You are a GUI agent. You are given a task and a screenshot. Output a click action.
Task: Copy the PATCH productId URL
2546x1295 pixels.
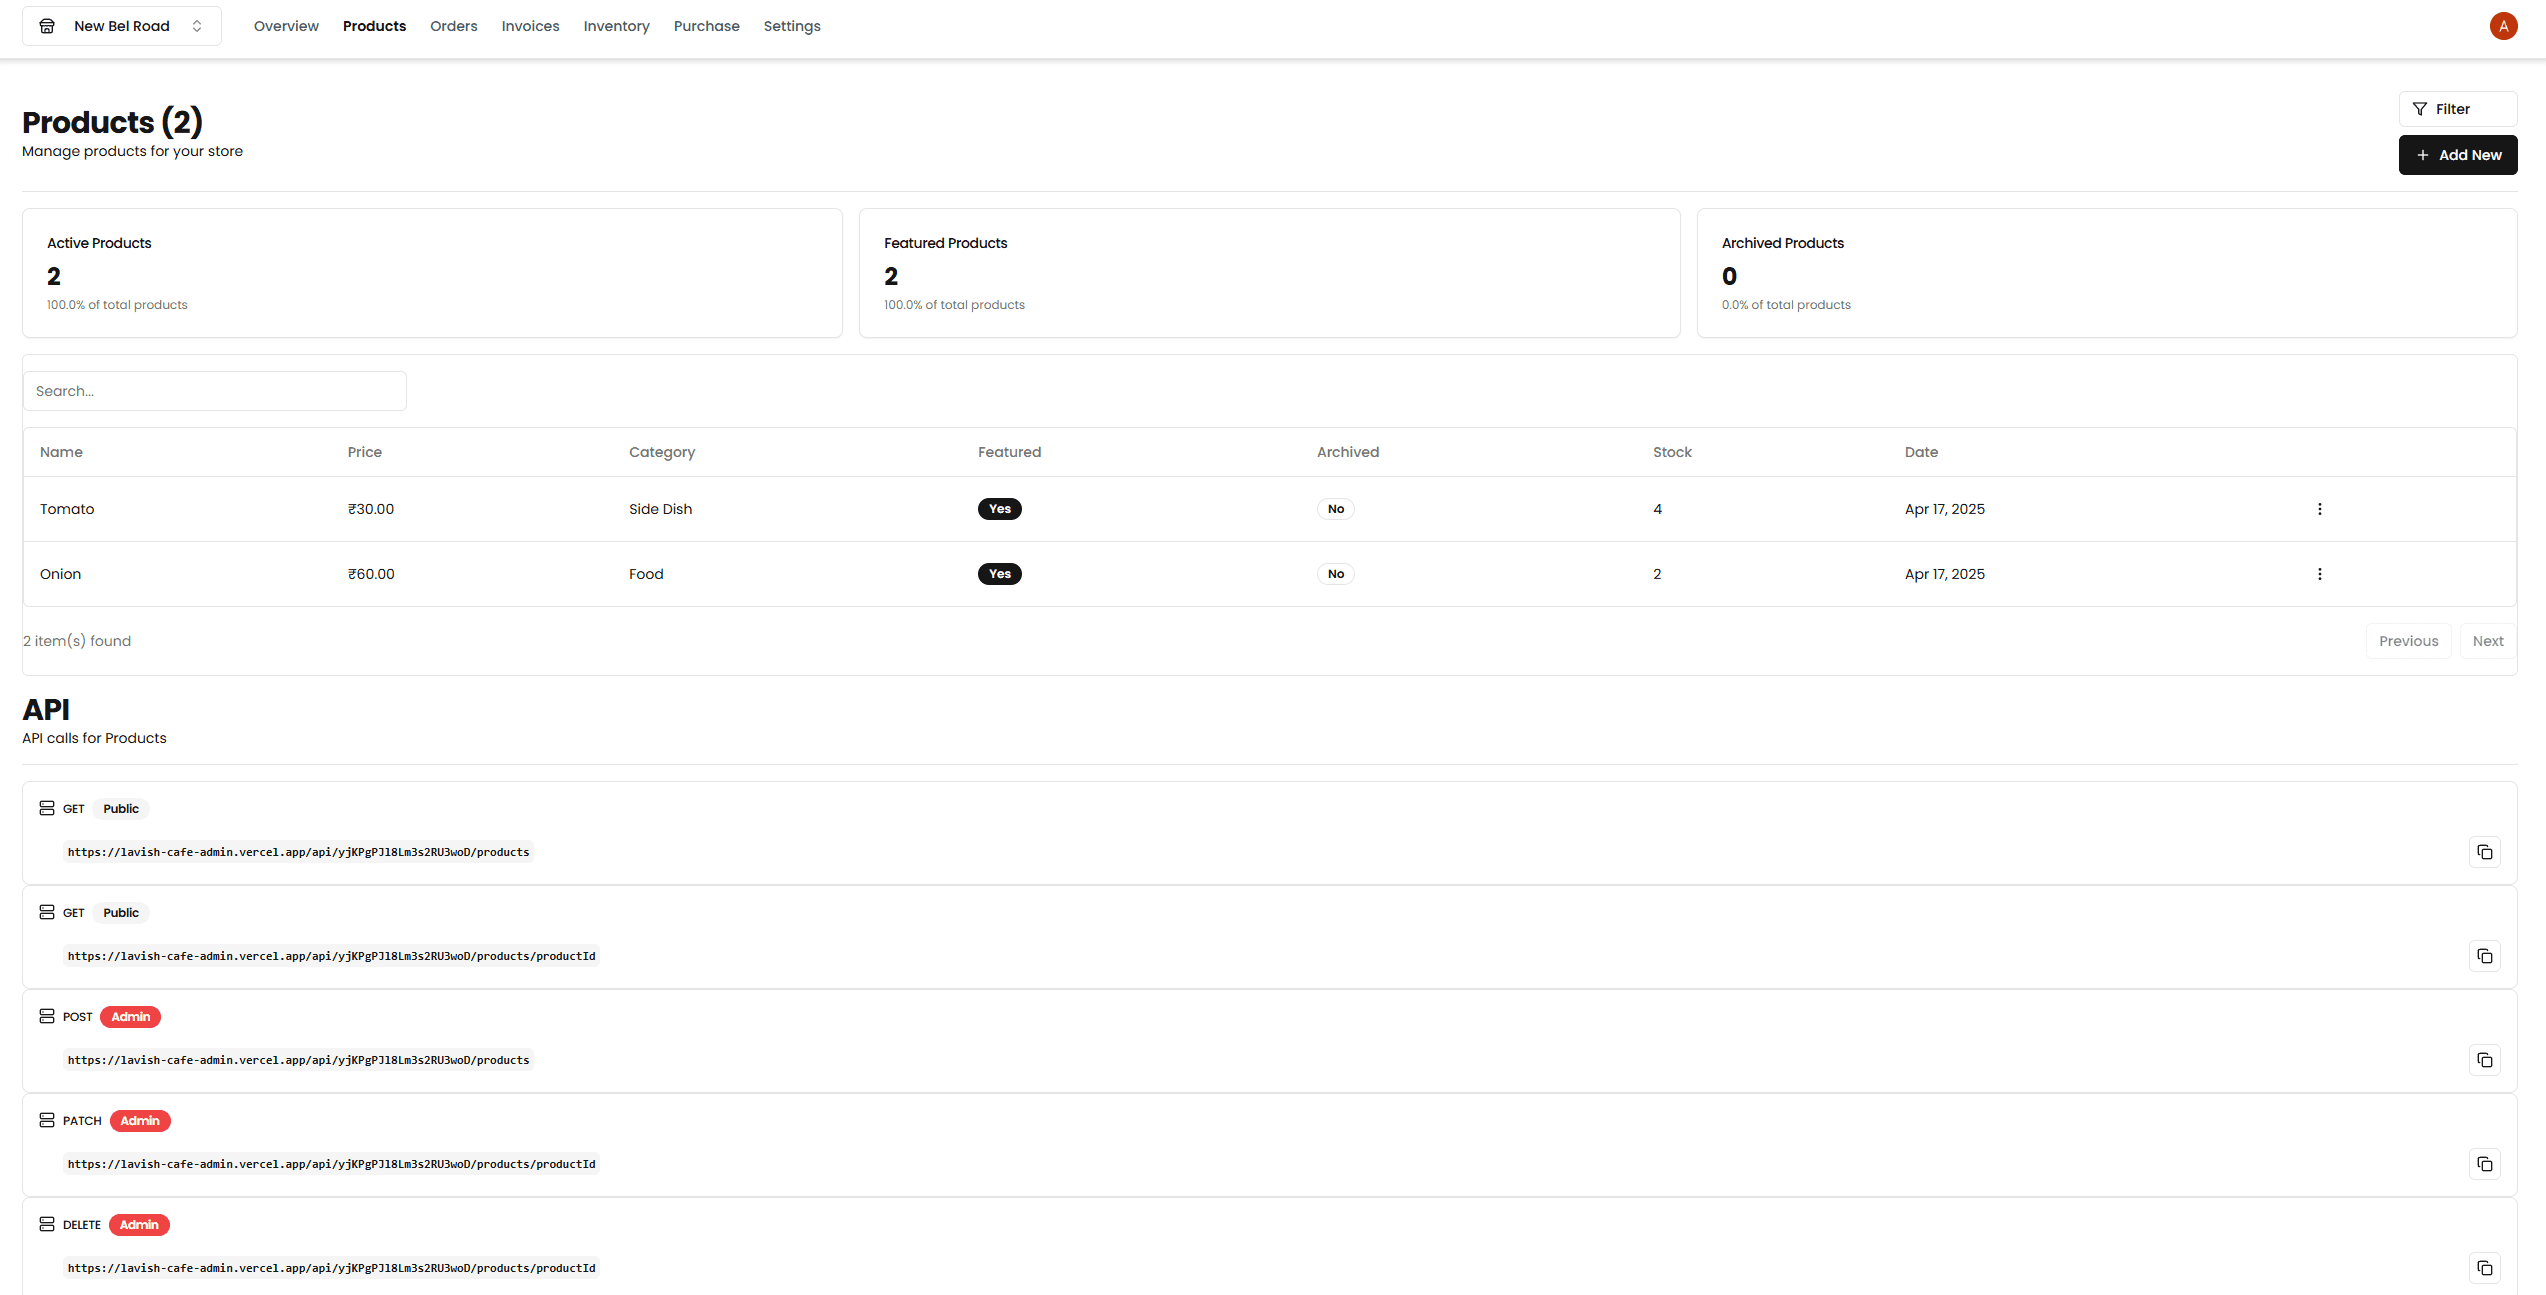point(2484,1164)
